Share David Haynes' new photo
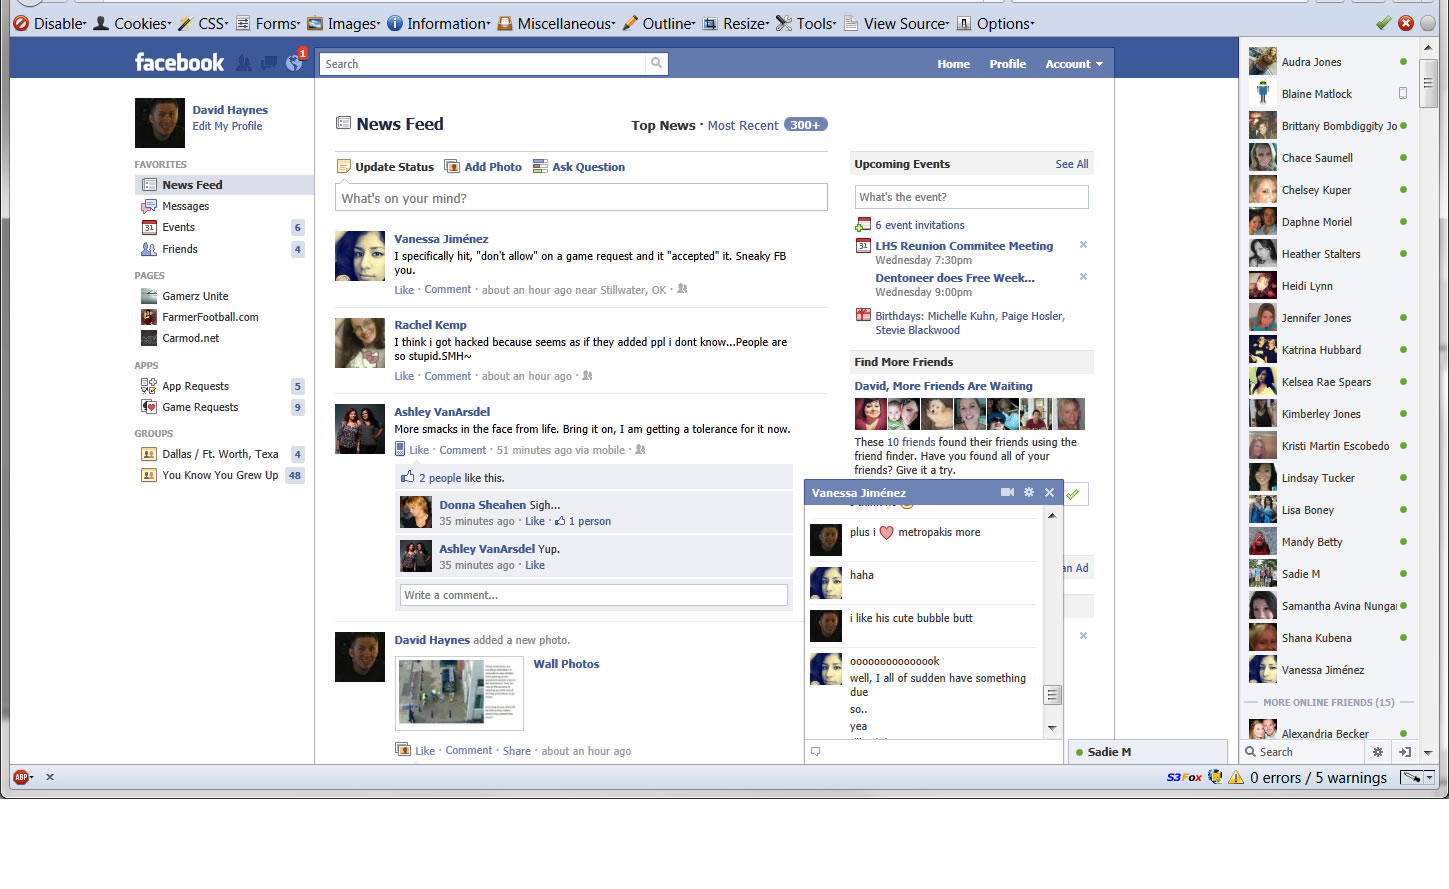1449x889 pixels. pos(517,750)
